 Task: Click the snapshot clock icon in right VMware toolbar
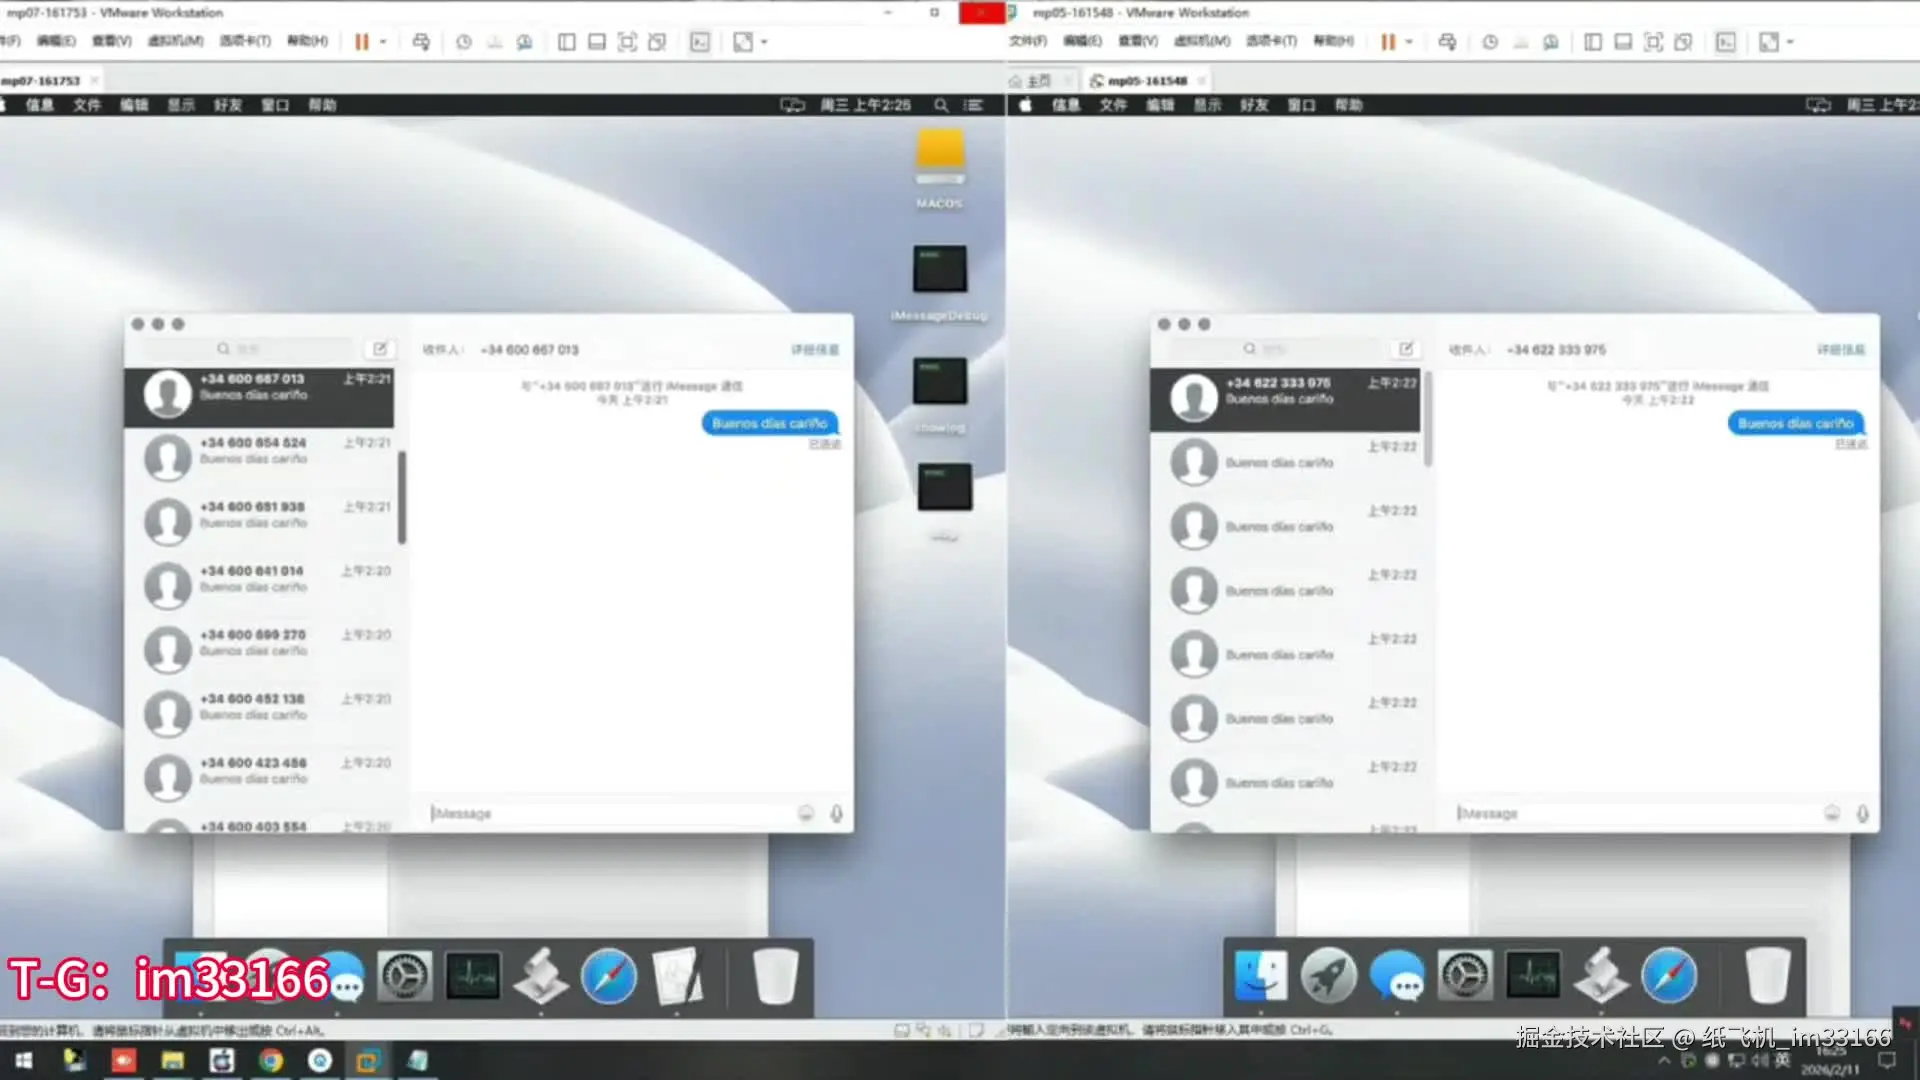1490,42
